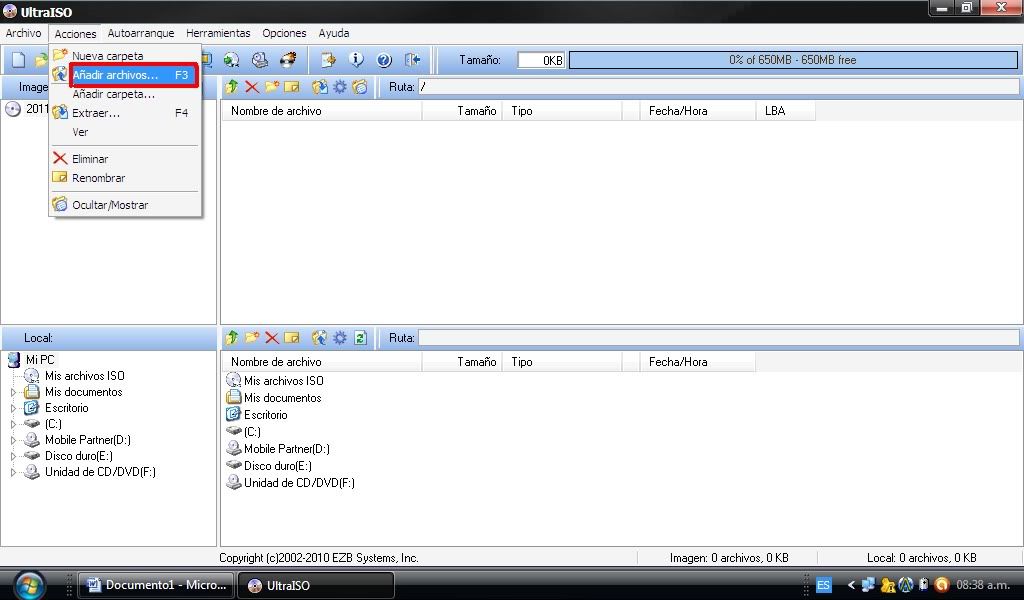This screenshot has height=600, width=1024.
Task: Expand the (C:) drive tree node
Action: coord(13,424)
